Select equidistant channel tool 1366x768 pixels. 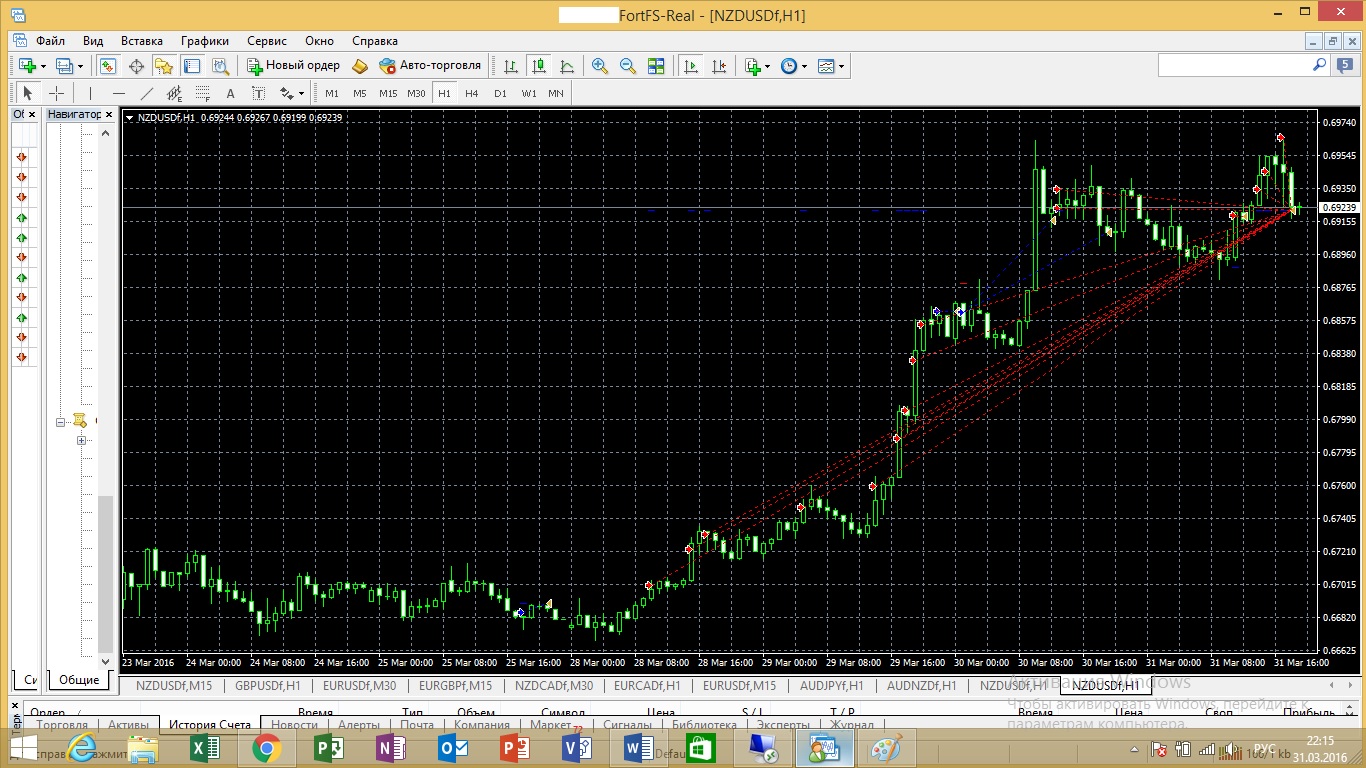click(x=175, y=93)
